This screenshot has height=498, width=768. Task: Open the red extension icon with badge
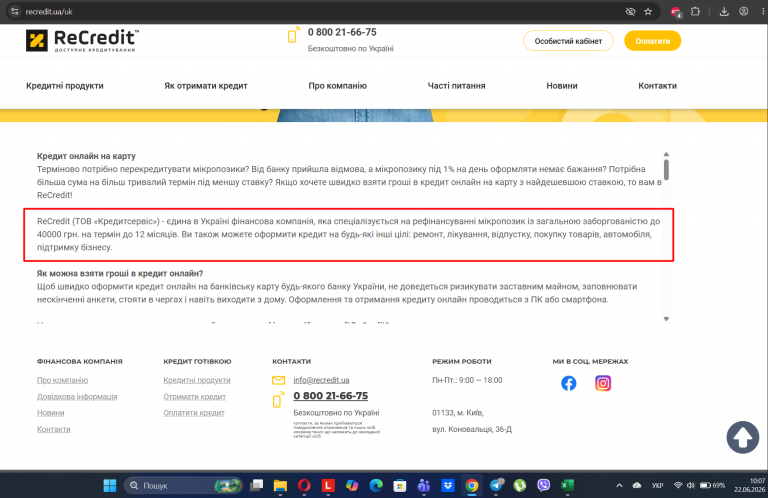(x=676, y=12)
